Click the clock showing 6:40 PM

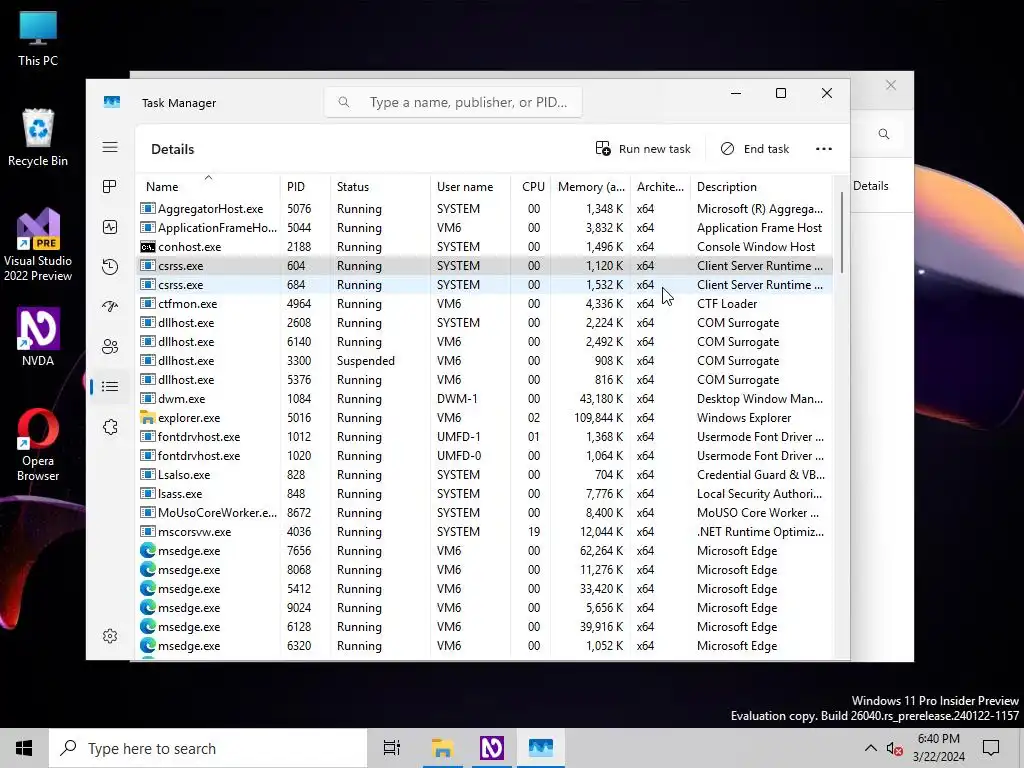pyautogui.click(x=938, y=739)
